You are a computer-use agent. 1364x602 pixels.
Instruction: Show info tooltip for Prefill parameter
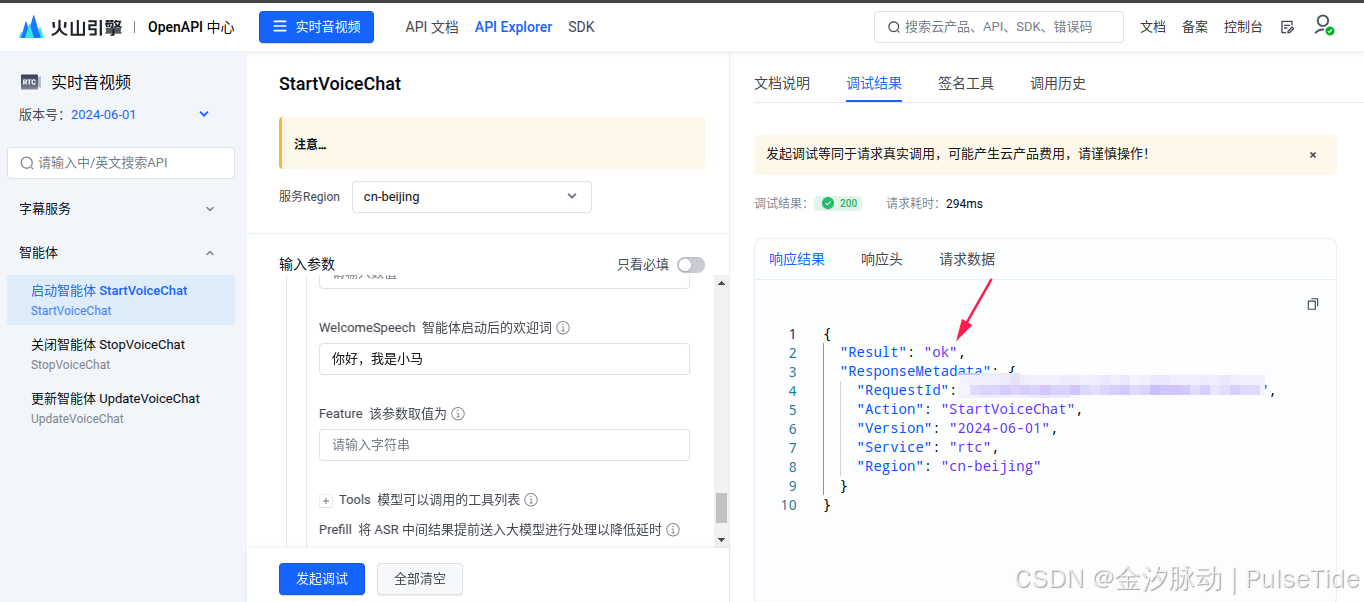[673, 530]
